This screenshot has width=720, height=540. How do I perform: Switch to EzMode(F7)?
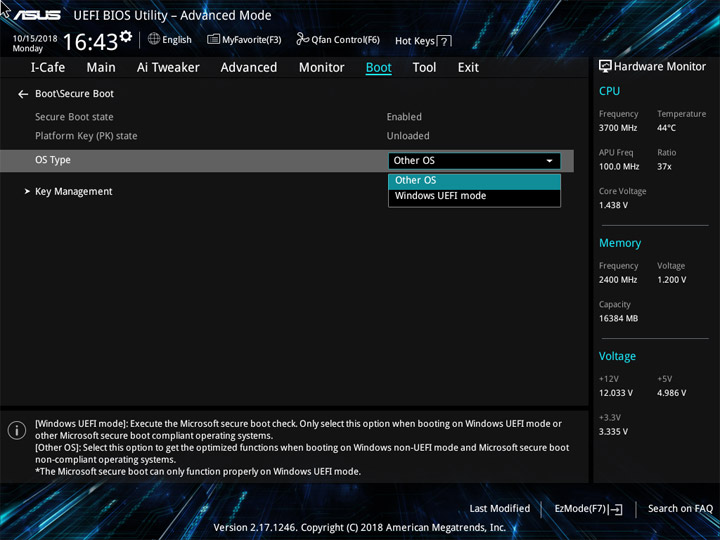(581, 509)
